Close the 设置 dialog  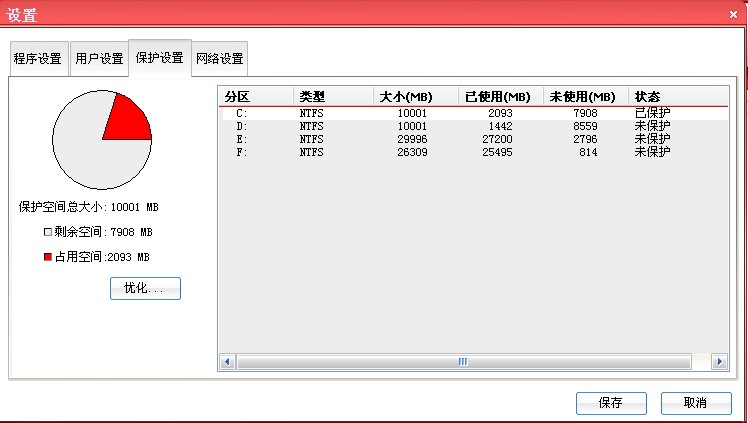[734, 15]
